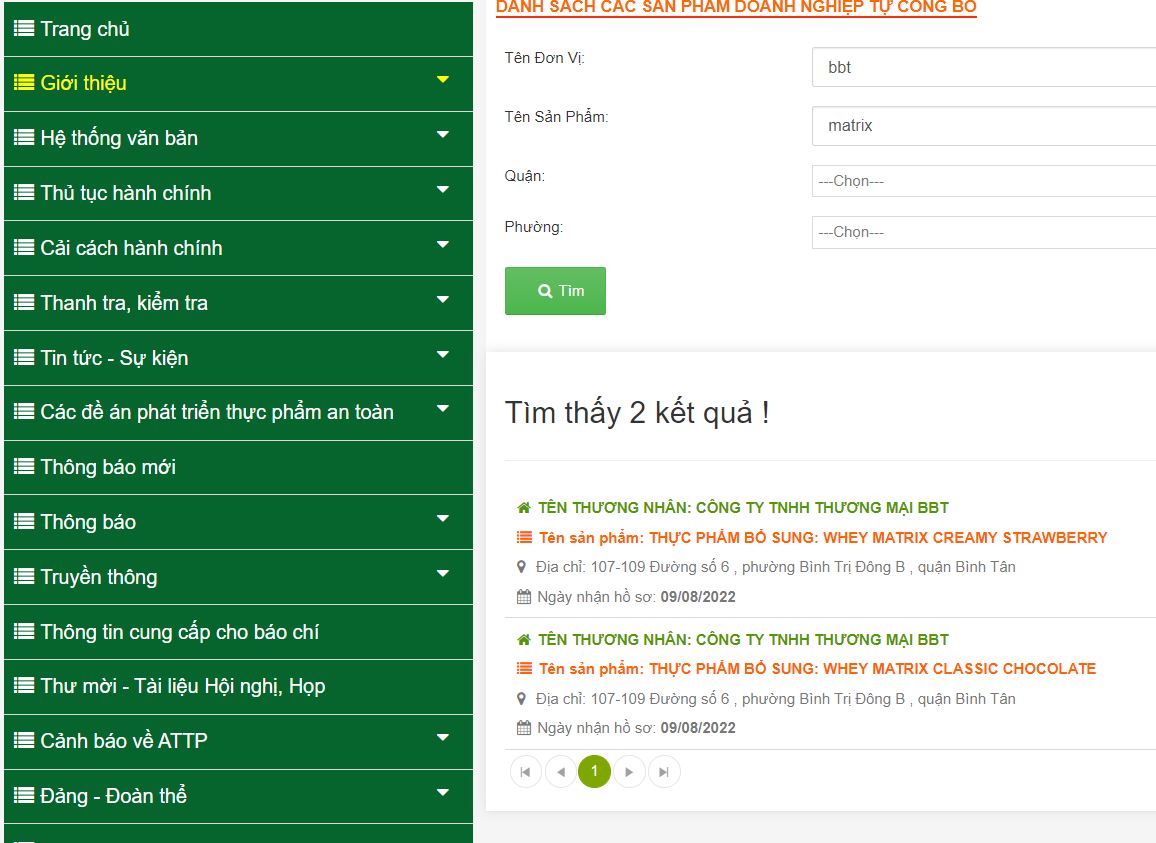Open the Quận dropdown
The width and height of the screenshot is (1156, 843).
pyautogui.click(x=983, y=181)
